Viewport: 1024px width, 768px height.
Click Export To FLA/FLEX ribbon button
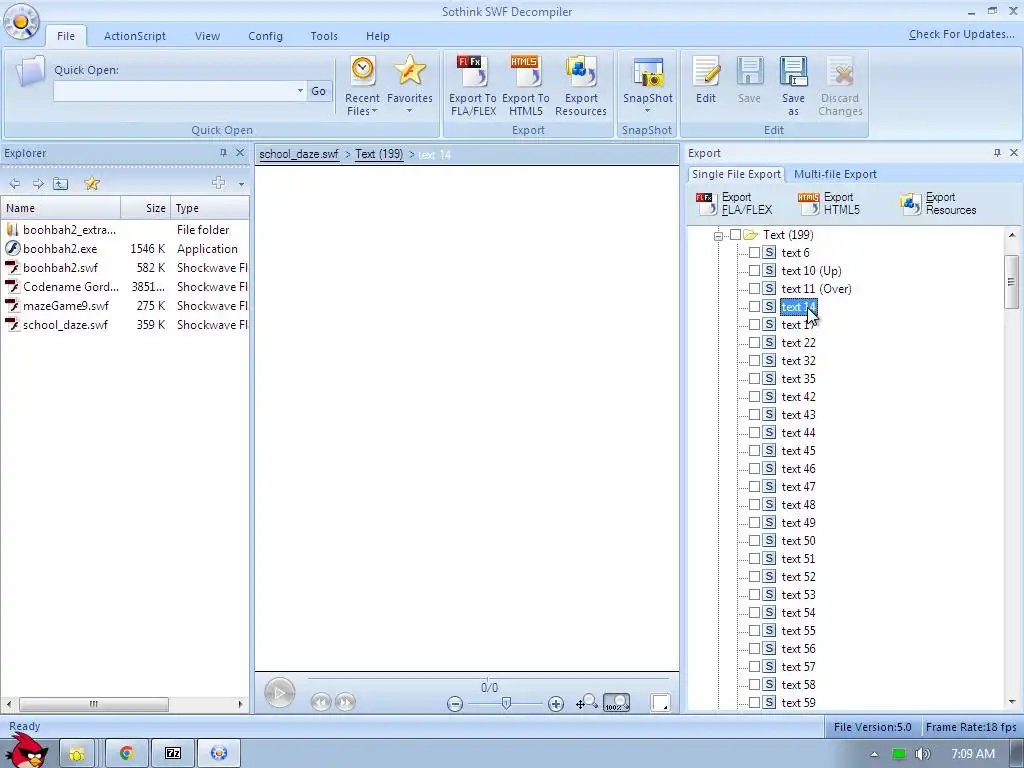[x=473, y=86]
